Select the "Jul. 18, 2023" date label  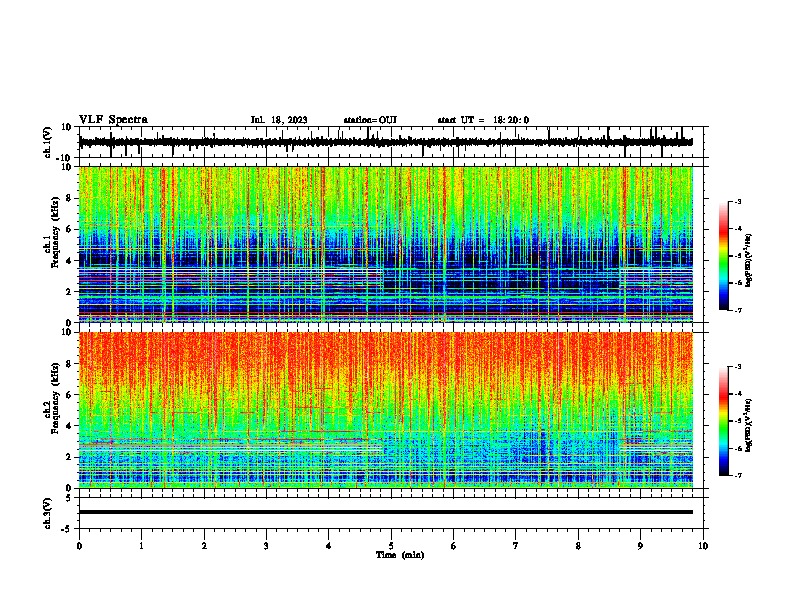click(279, 120)
